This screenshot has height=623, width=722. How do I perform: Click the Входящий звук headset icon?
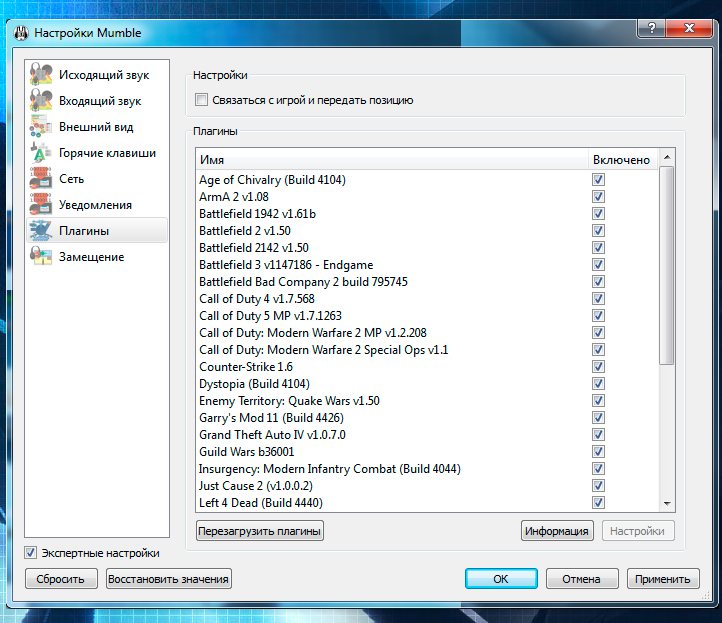(41, 100)
